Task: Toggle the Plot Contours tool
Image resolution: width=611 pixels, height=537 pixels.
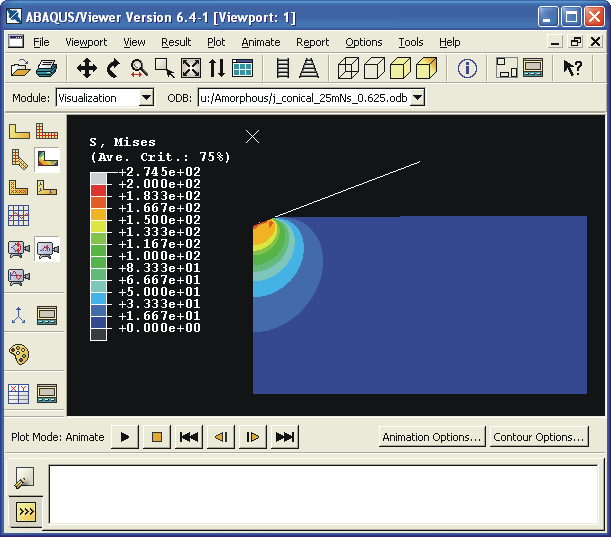Action: (x=46, y=160)
